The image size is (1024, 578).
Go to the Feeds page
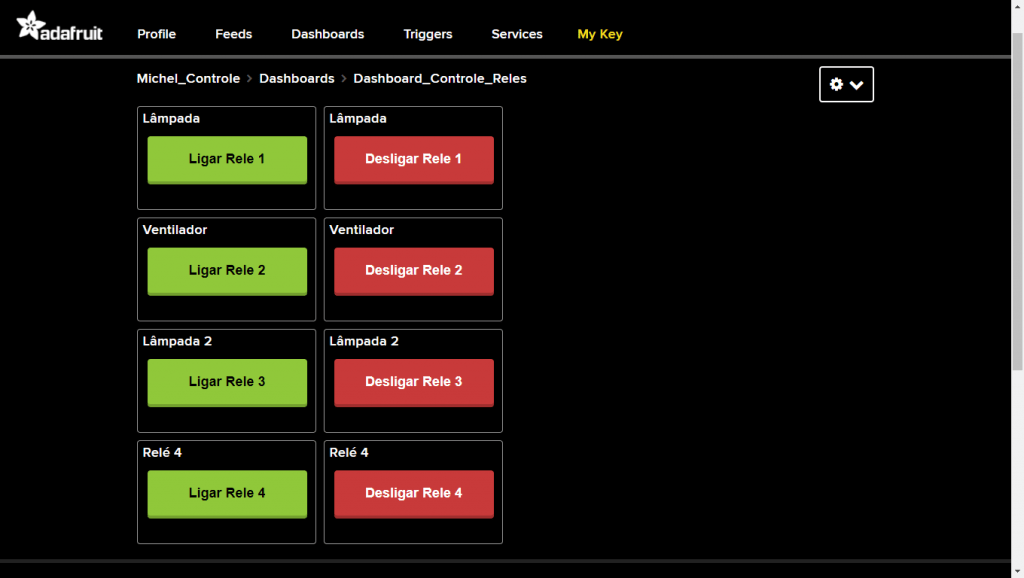234,34
